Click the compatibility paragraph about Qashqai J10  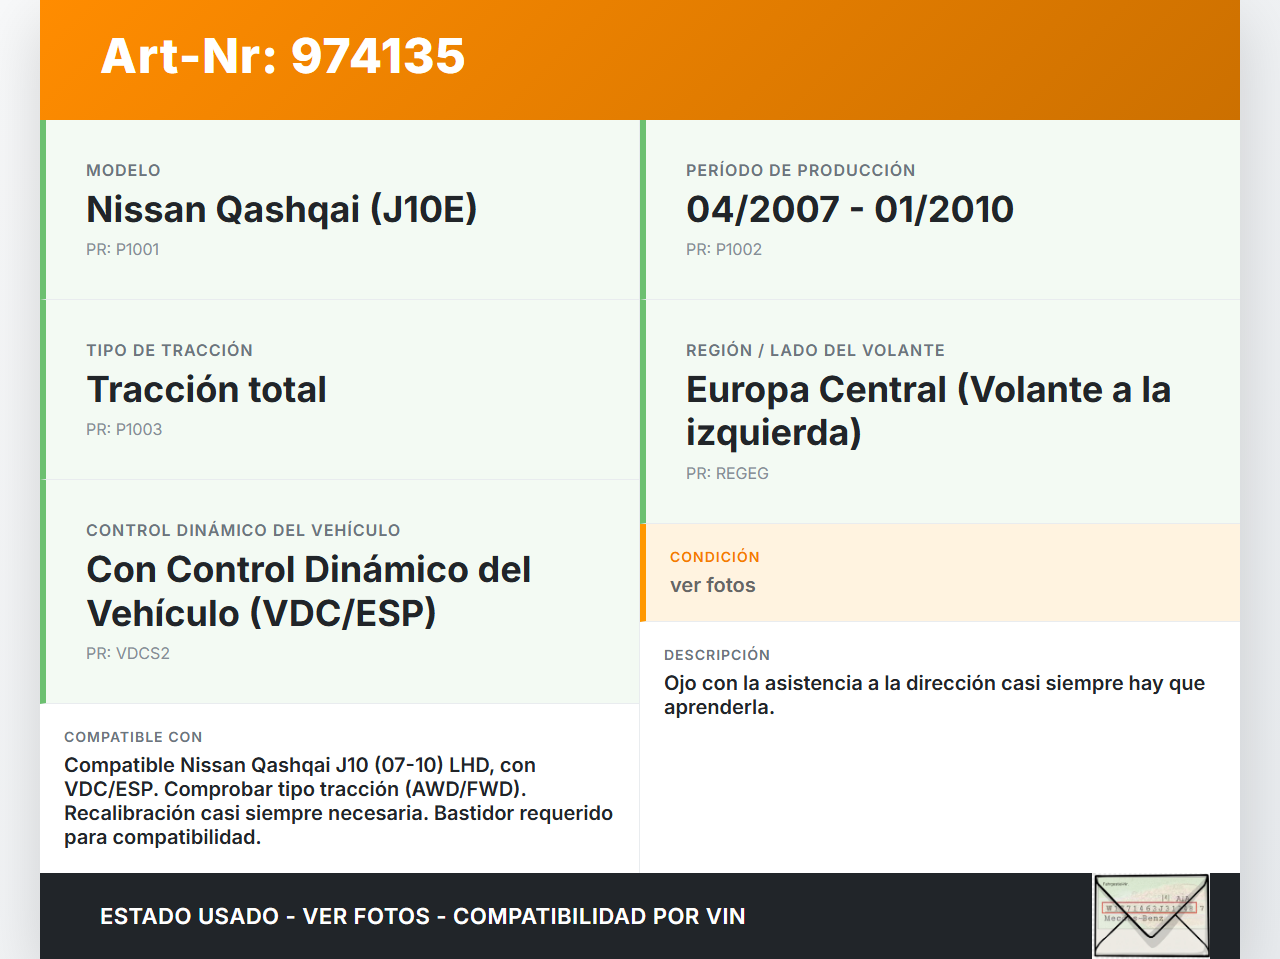pos(338,801)
